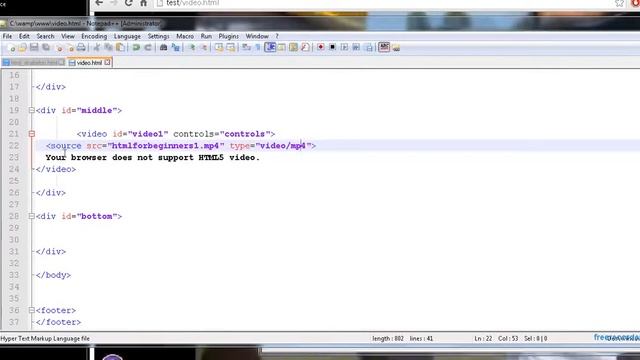Collapse the div id="bottom" fold marker
The height and width of the screenshot is (360, 640).
(31, 216)
